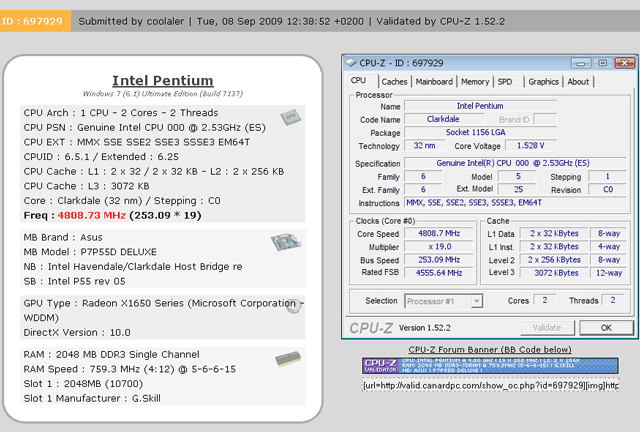Image resolution: width=640 pixels, height=432 pixels.
Task: Minimize the CPU-Z window
Action: tap(581, 63)
